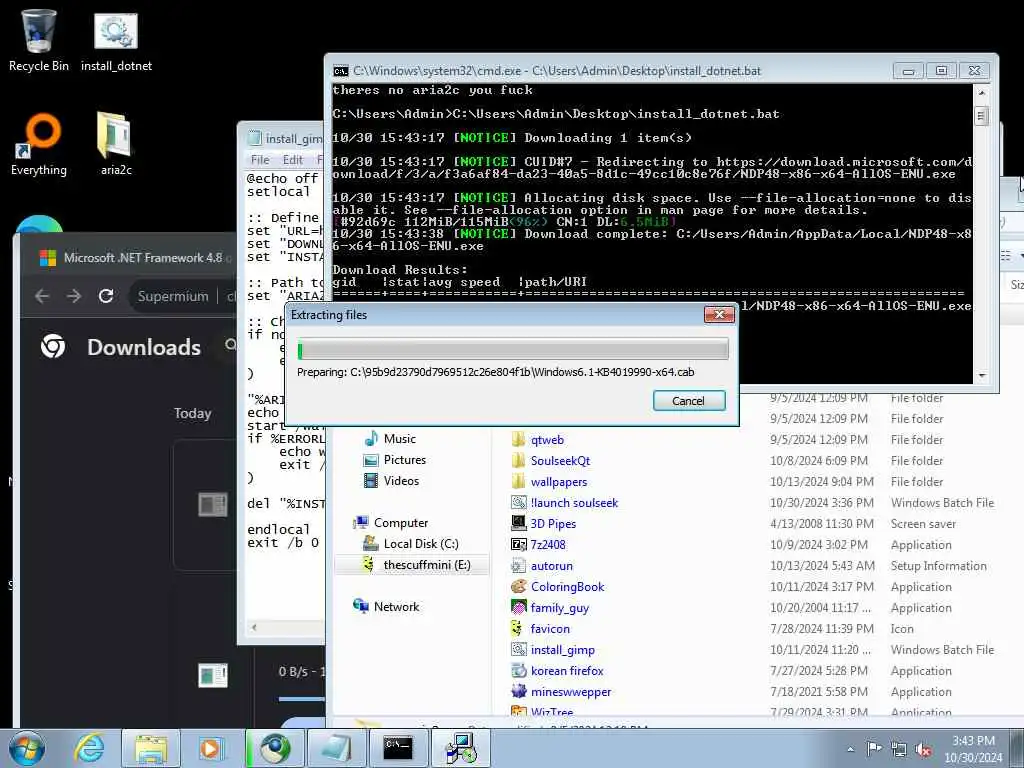1024x768 pixels.
Task: Click the cmd window scrollbar up arrow
Action: (x=981, y=93)
